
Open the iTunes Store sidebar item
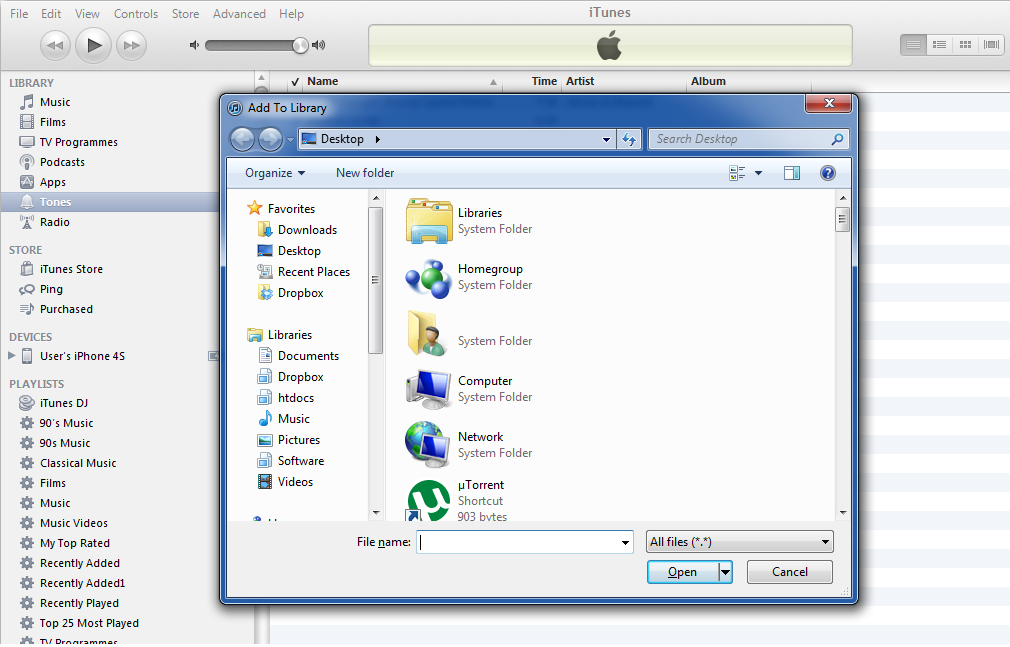[71, 269]
